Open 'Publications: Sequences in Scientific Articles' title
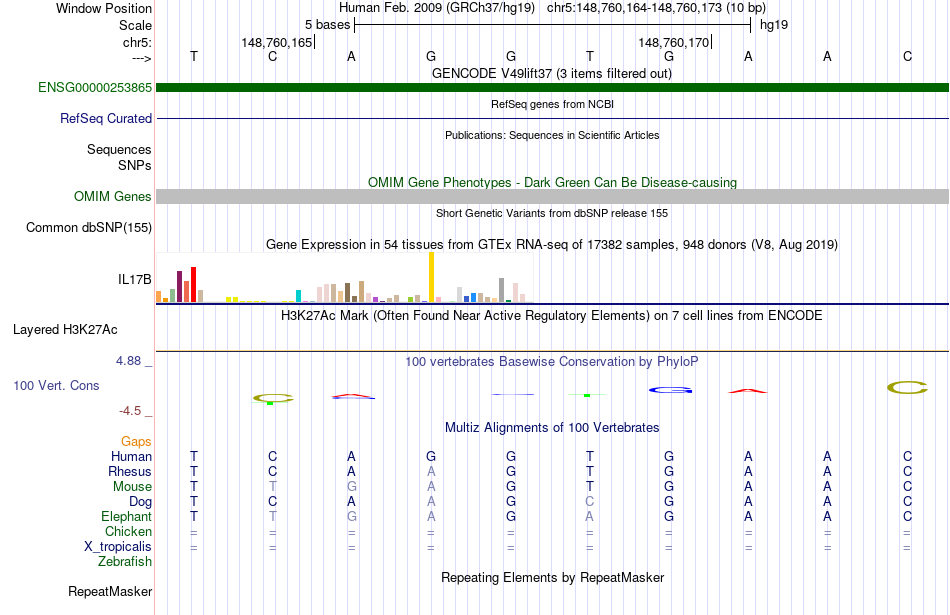The width and height of the screenshot is (950, 615). point(552,135)
